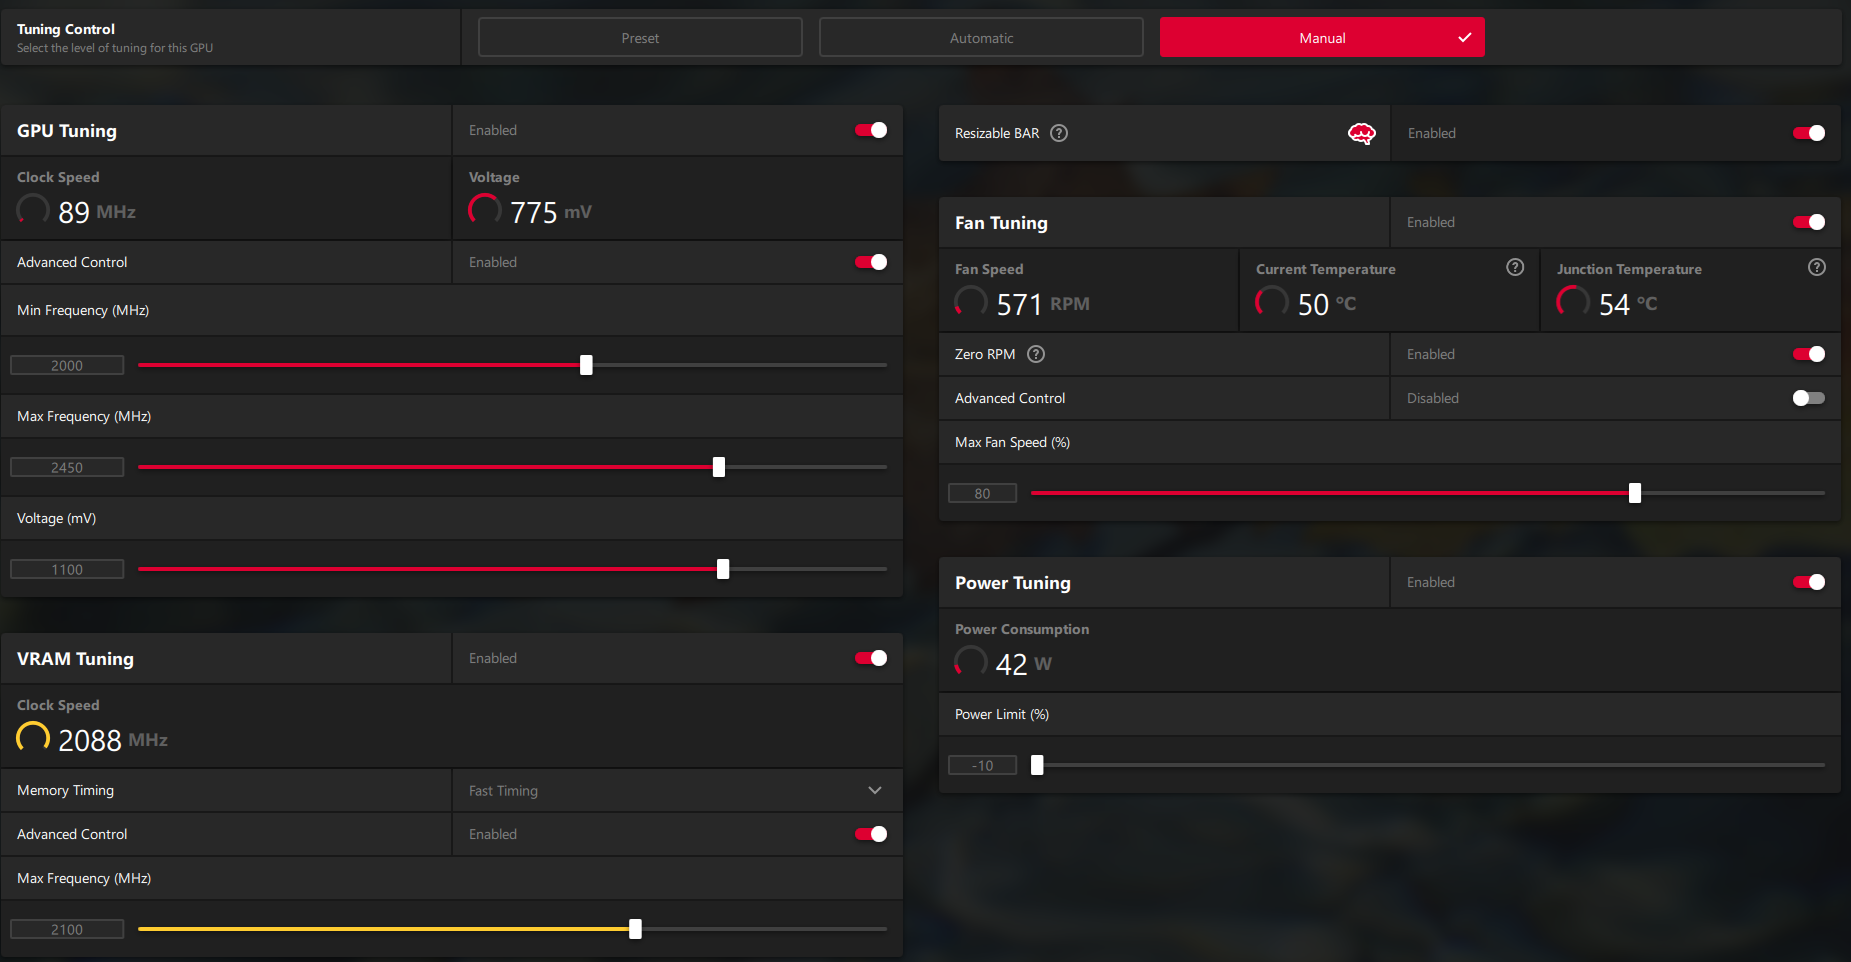The width and height of the screenshot is (1851, 962).
Task: Click the VRAM Clock Speed gauge icon
Action: [x=33, y=738]
